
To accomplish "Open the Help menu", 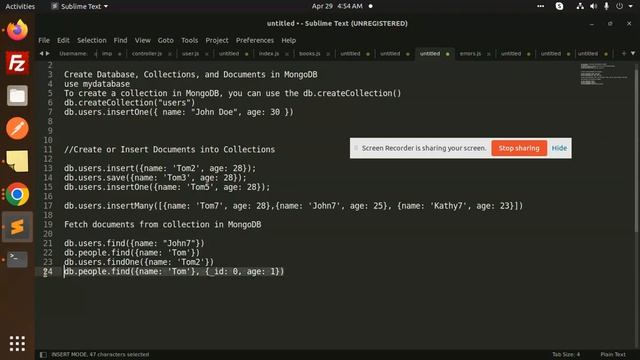I will [289, 40].
